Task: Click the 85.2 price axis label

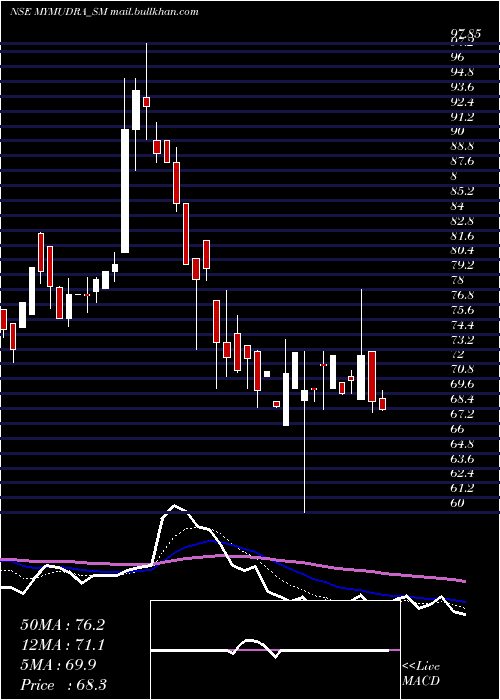Action: coord(462,191)
